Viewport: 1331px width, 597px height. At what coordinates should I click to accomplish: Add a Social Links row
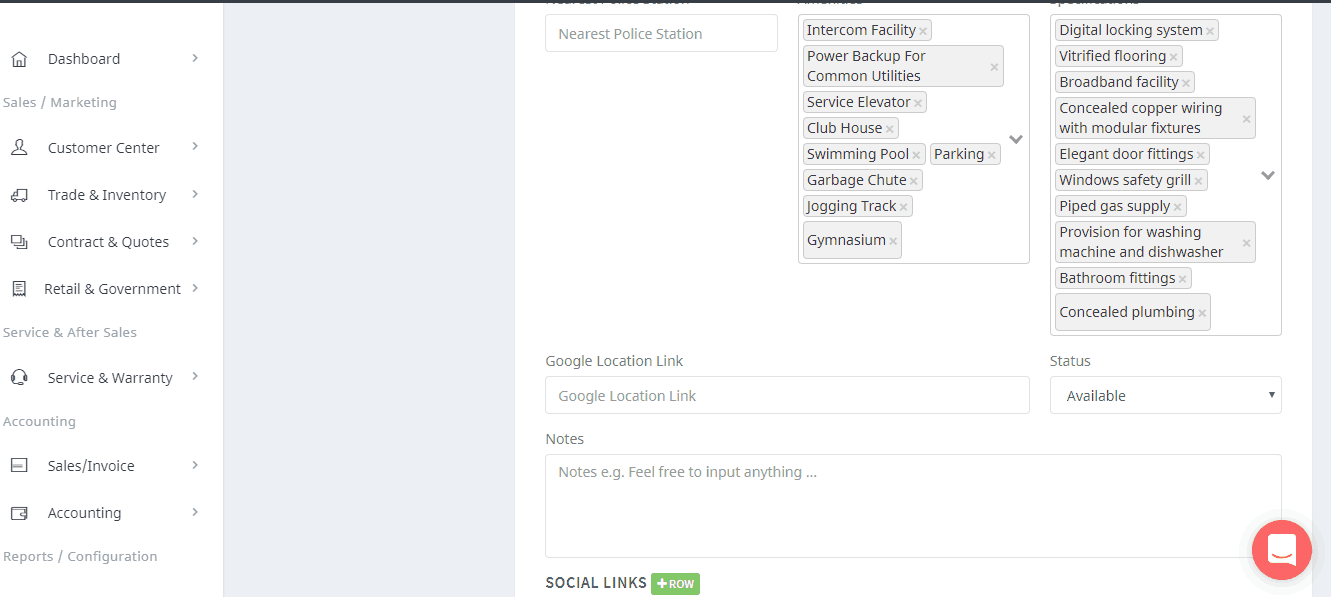pyautogui.click(x=675, y=584)
